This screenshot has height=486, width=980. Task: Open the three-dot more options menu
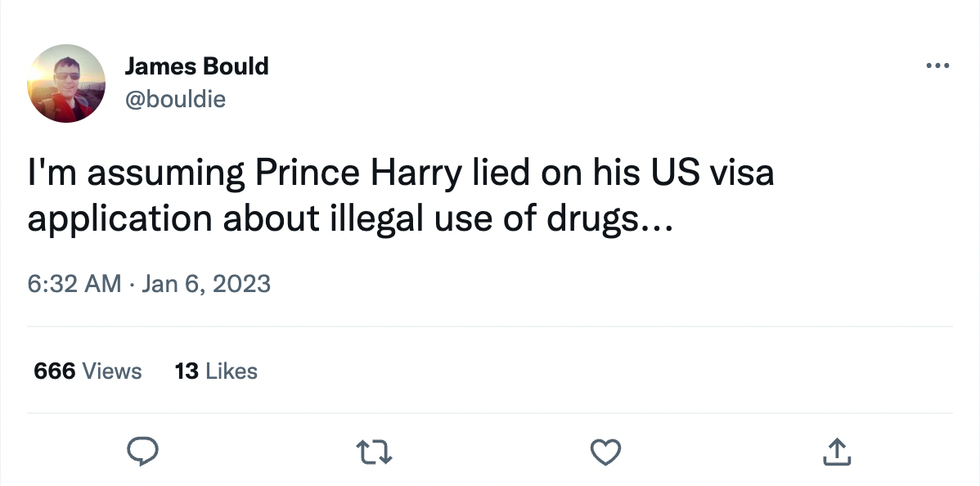click(937, 66)
